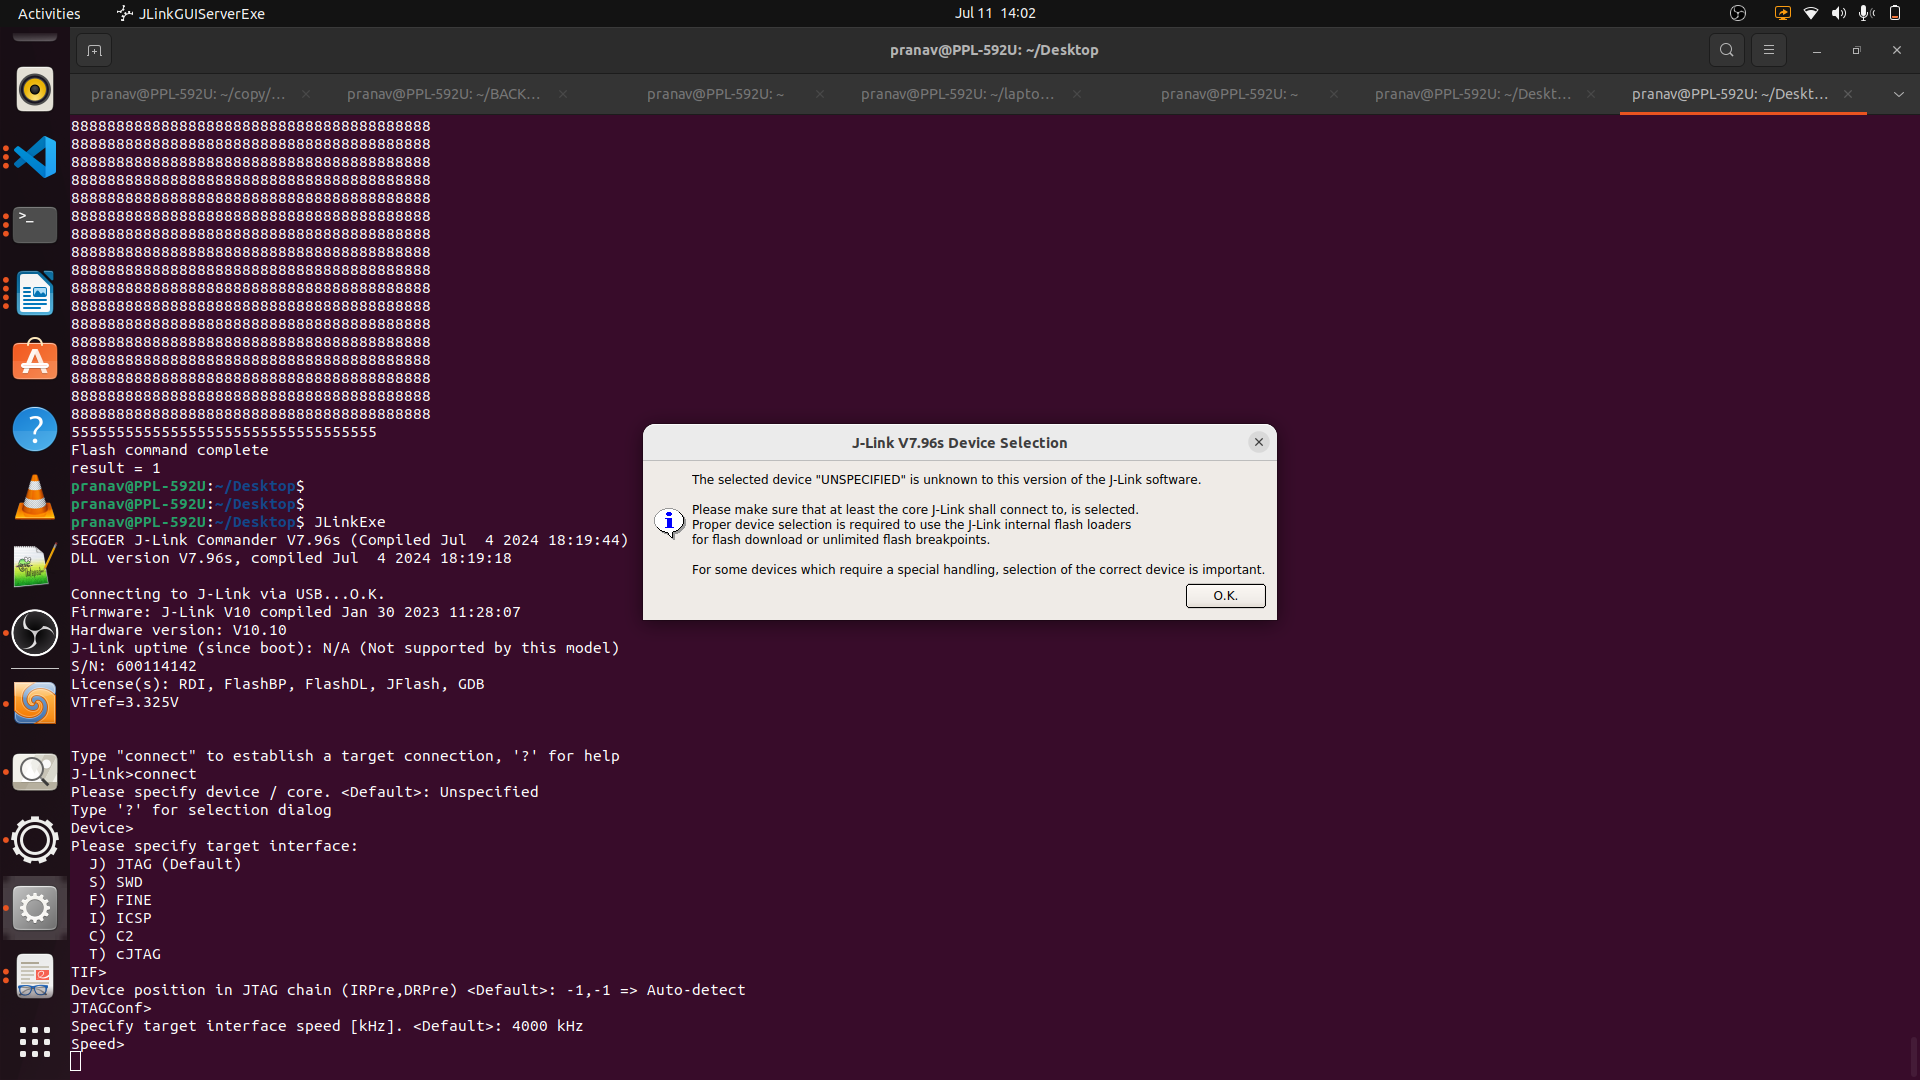Screen dimensions: 1920x1080
Task: Click the info icon in the dialog
Action: click(x=669, y=522)
